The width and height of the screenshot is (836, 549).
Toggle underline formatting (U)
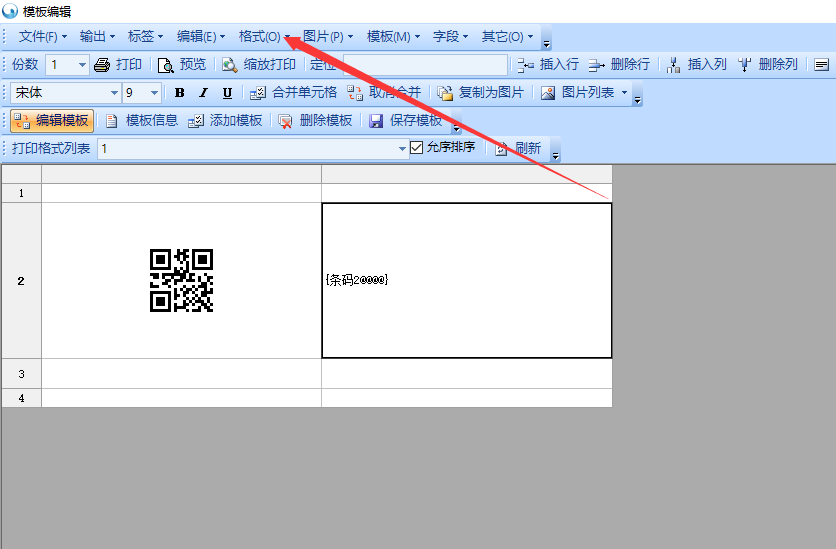[x=227, y=93]
